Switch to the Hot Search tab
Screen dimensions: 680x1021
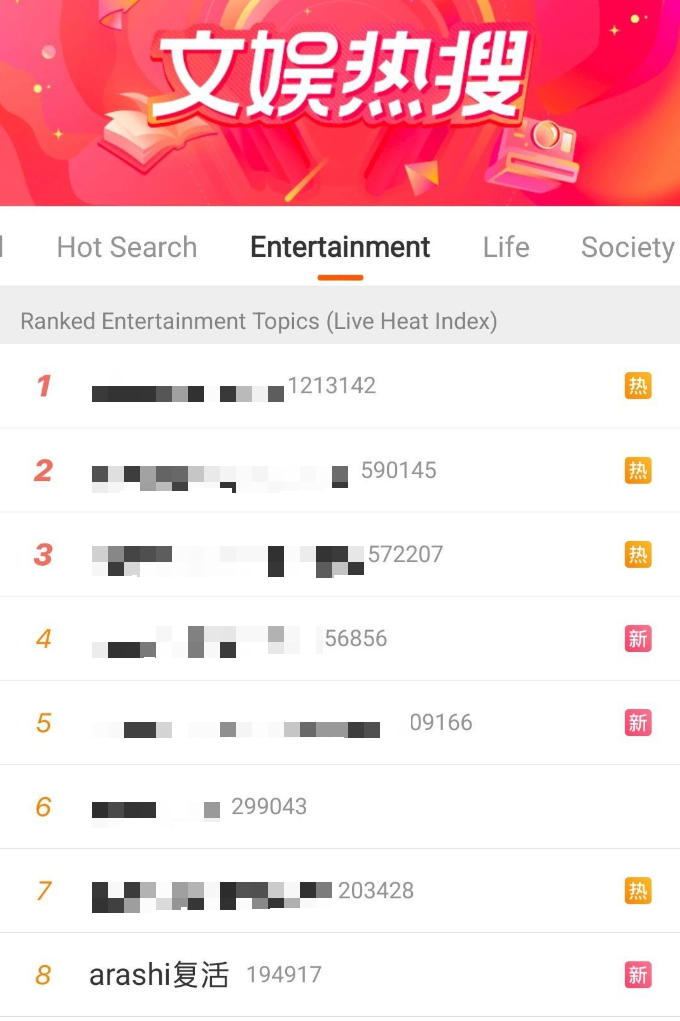click(127, 247)
